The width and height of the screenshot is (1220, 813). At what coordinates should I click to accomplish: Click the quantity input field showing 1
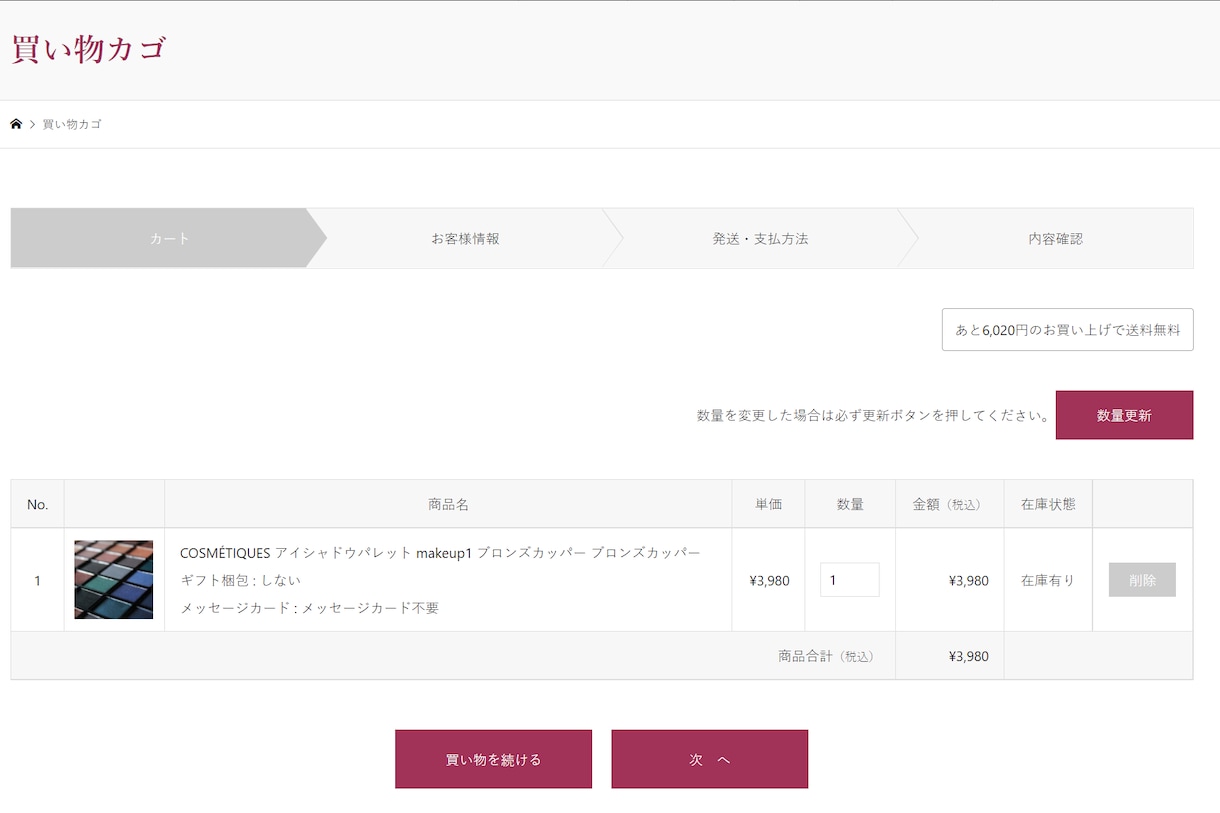tap(849, 580)
